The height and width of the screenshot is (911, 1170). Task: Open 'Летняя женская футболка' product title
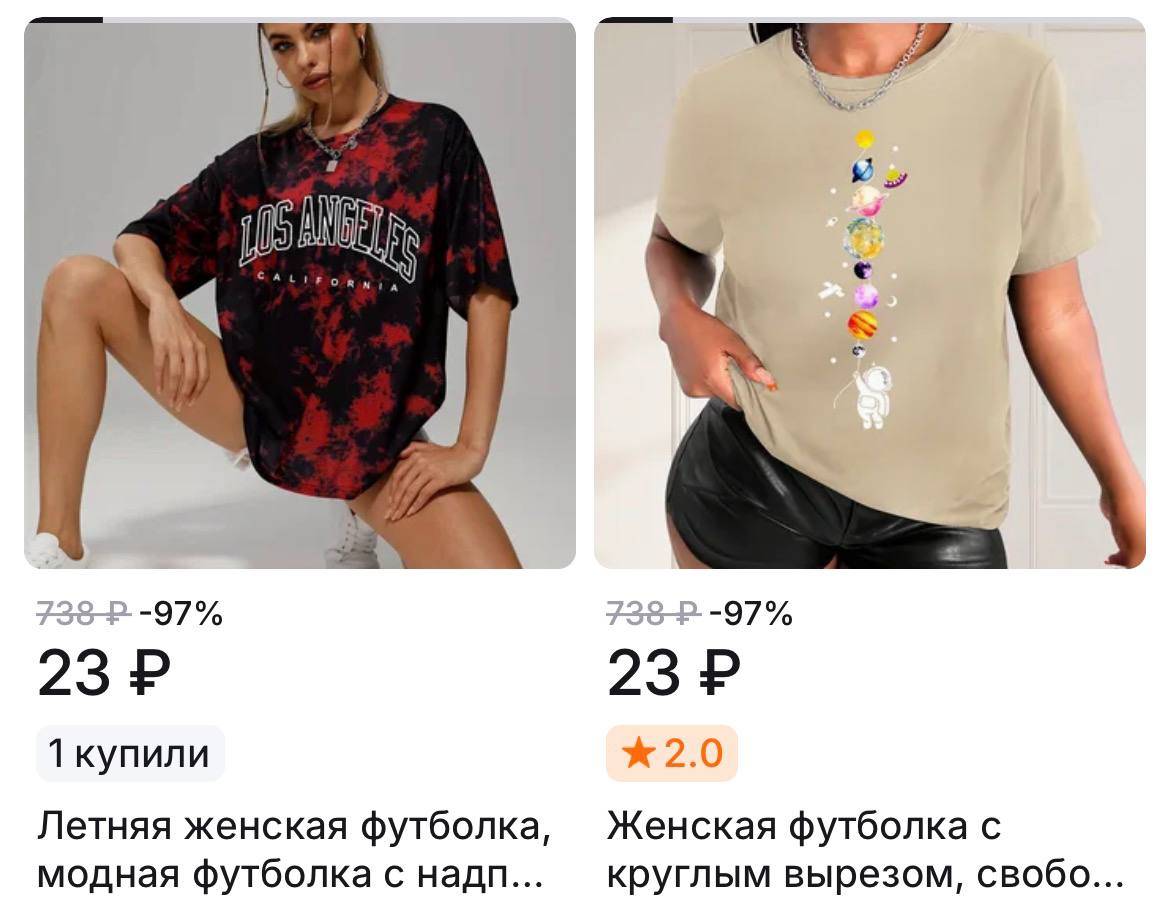pos(295,851)
